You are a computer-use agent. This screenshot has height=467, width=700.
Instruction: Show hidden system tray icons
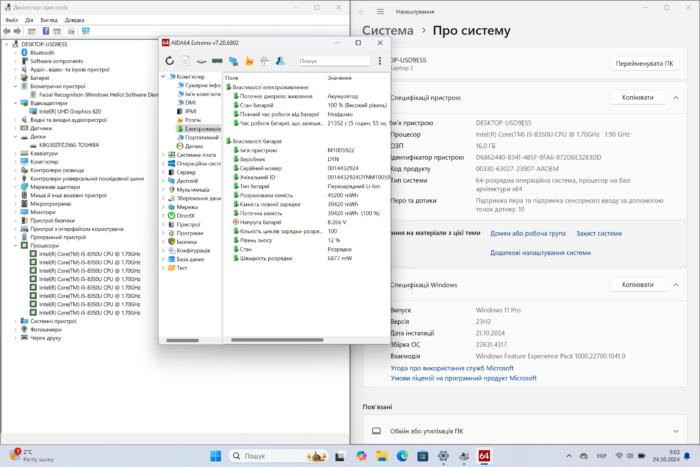(x=569, y=456)
